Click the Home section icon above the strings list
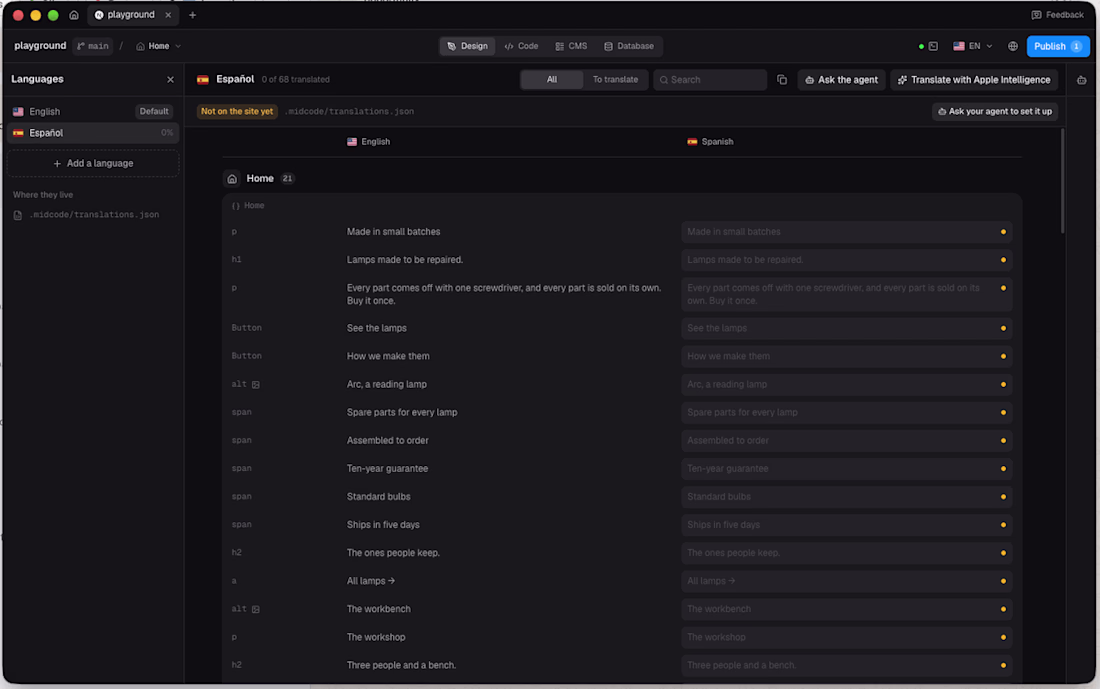1100x689 pixels. [232, 179]
